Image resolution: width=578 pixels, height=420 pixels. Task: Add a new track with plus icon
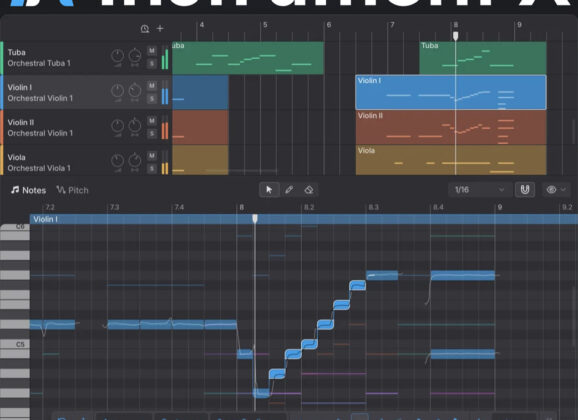(x=160, y=28)
